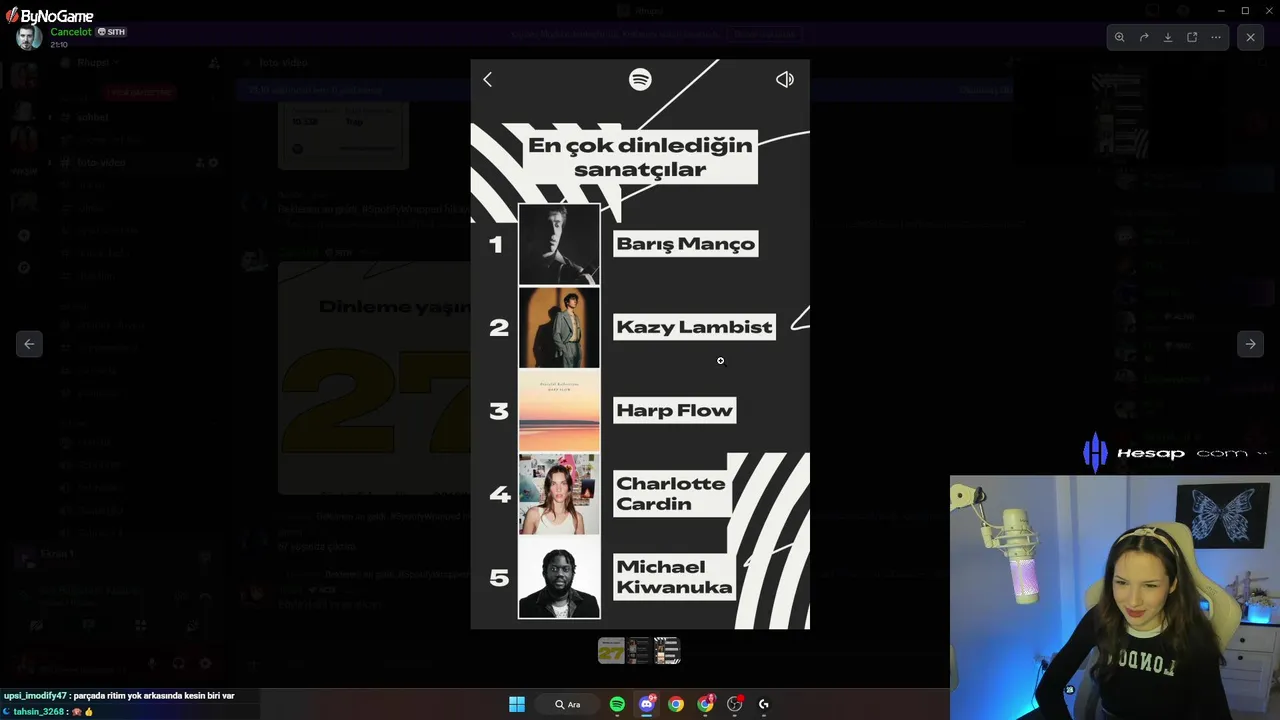Viewport: 1280px width, 720px height.
Task: Open Spotify from the taskbar
Action: coord(617,704)
